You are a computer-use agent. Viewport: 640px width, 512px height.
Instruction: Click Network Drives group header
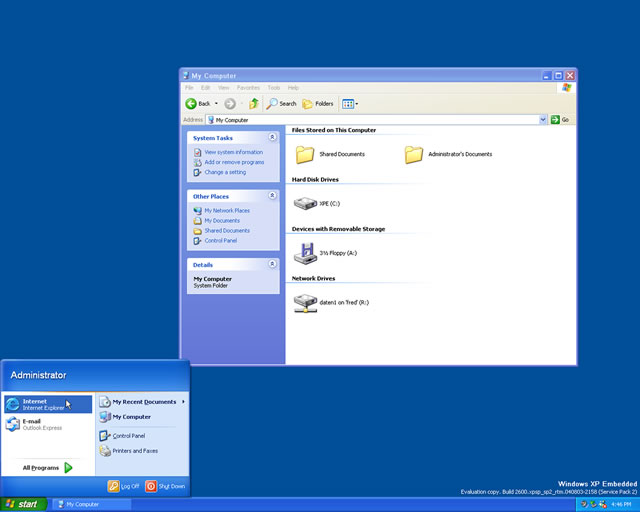(x=313, y=278)
